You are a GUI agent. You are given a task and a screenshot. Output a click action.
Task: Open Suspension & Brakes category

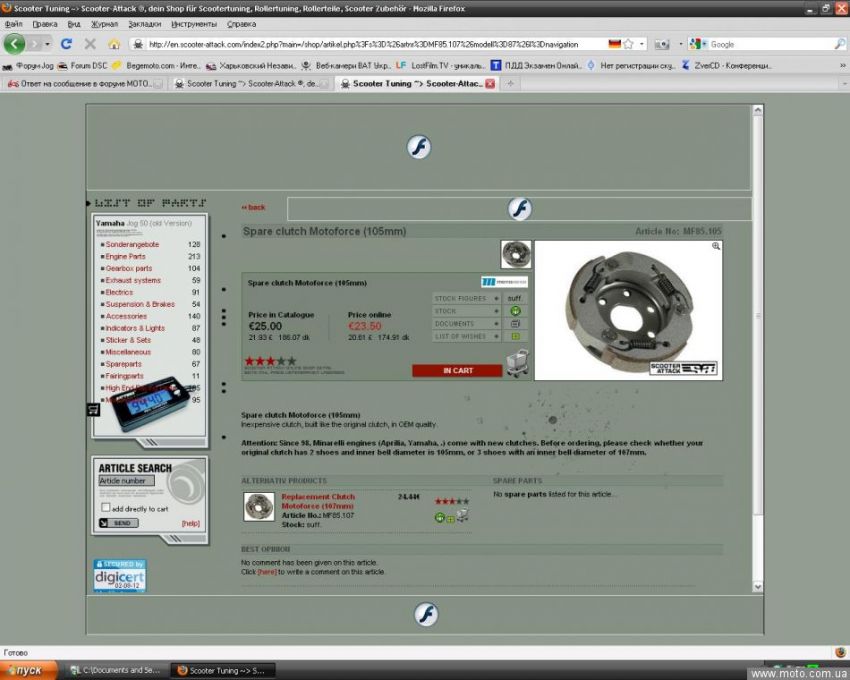pos(140,304)
